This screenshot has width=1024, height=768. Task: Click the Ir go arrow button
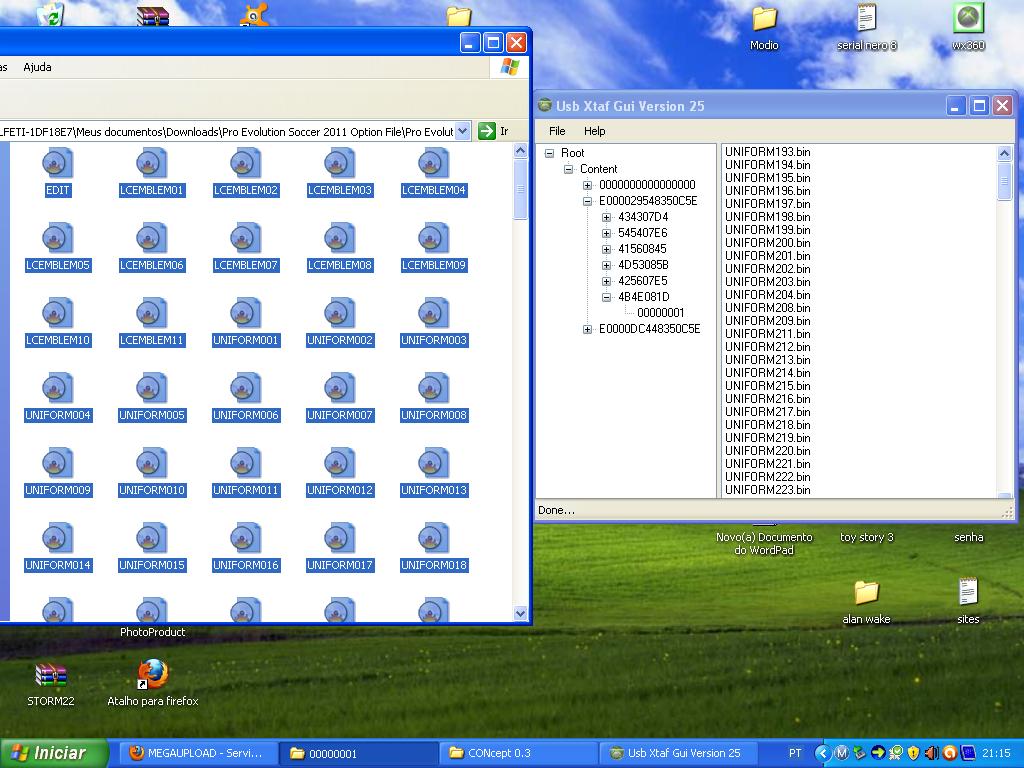[487, 131]
